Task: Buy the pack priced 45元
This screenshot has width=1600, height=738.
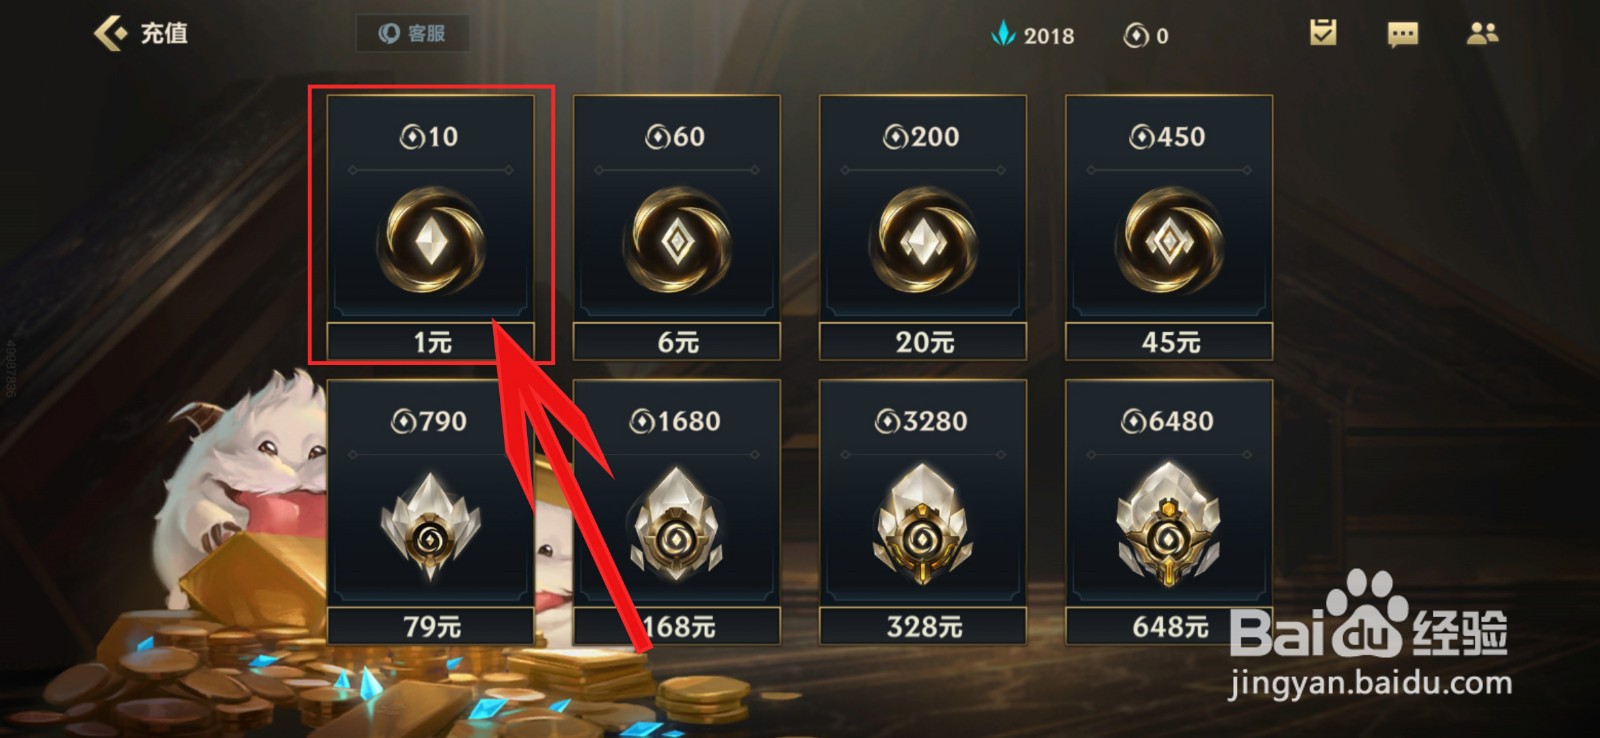Action: click(1169, 342)
